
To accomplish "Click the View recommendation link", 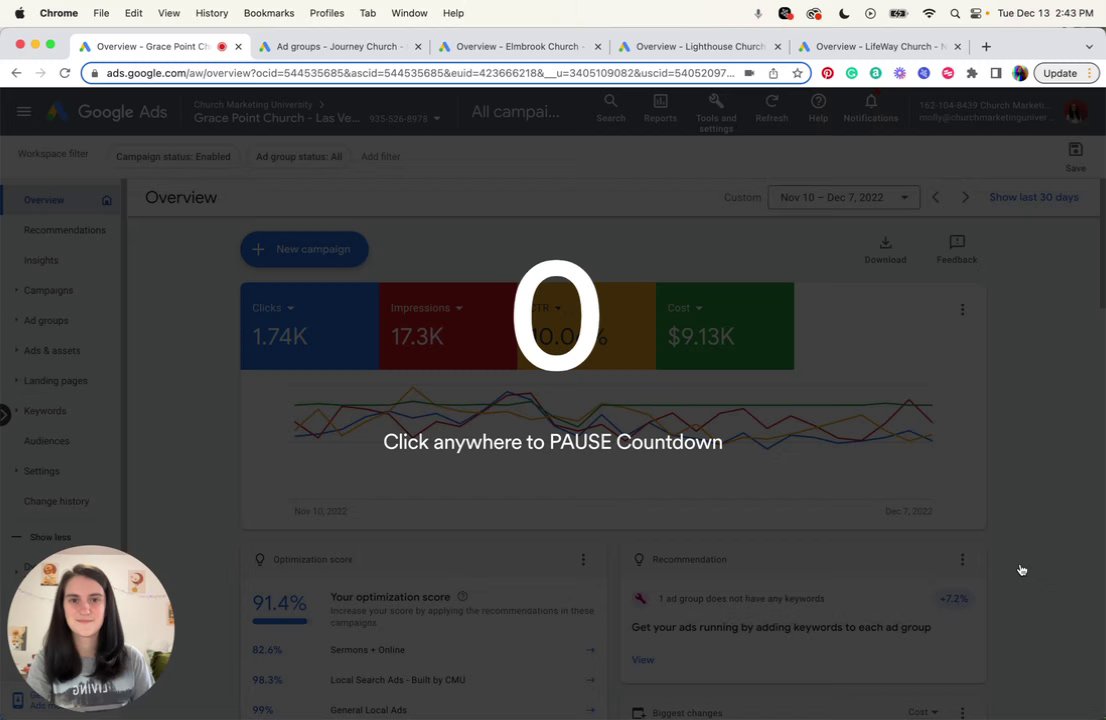I will [x=643, y=660].
